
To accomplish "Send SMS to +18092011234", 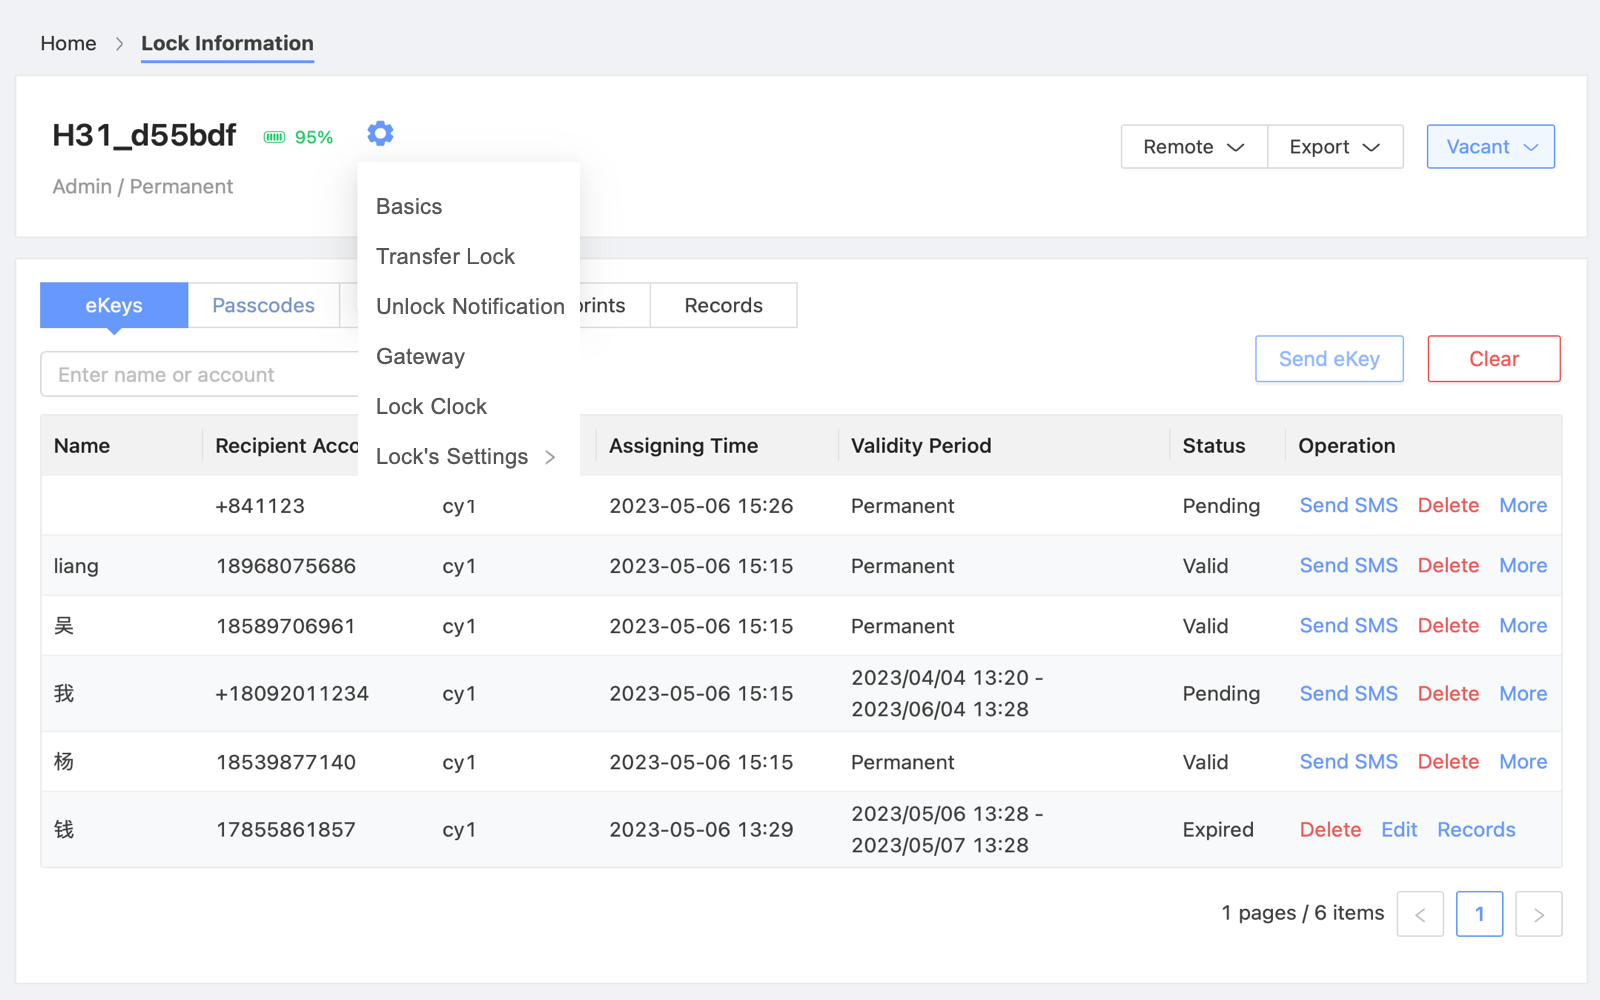I will [1348, 694].
